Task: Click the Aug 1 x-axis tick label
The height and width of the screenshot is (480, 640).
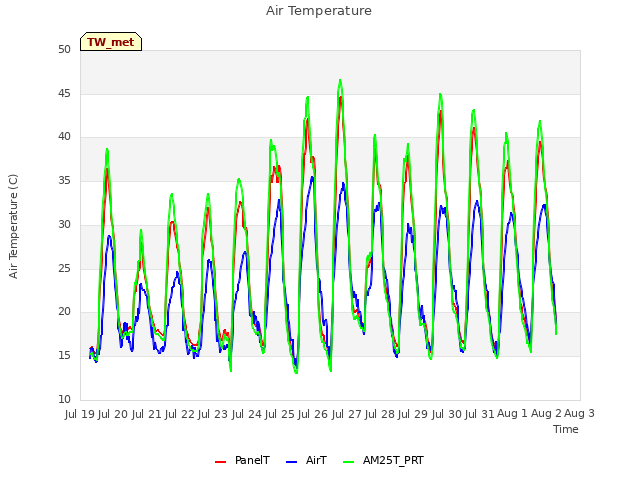Action: tap(512, 414)
